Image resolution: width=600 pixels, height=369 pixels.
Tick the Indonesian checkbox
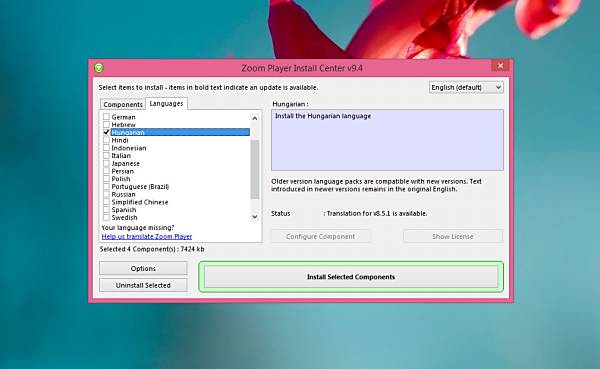pyautogui.click(x=106, y=148)
